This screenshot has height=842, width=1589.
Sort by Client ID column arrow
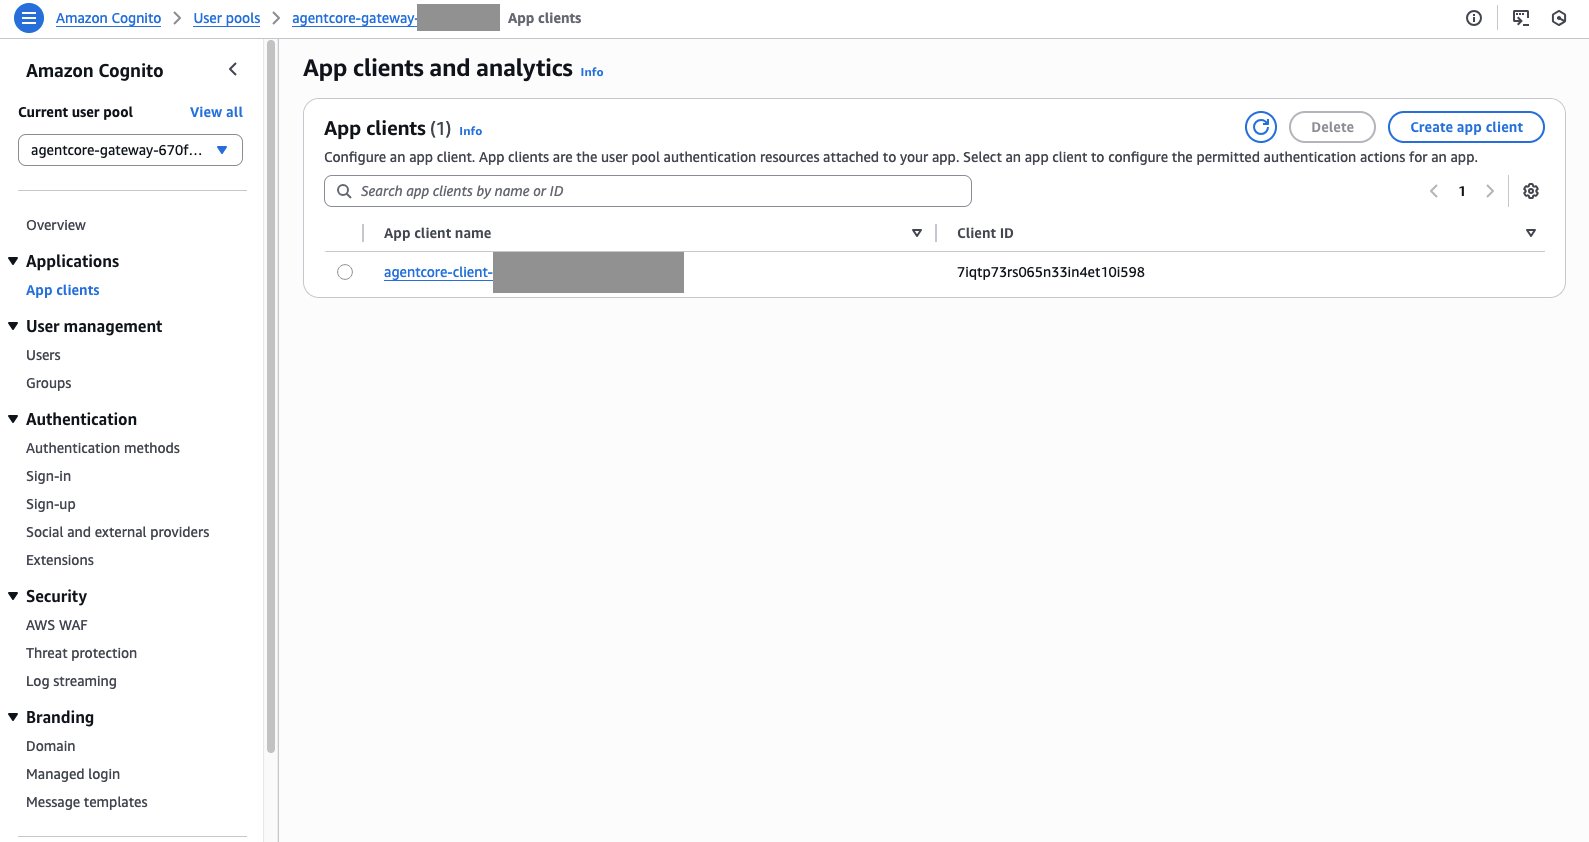(x=1531, y=233)
